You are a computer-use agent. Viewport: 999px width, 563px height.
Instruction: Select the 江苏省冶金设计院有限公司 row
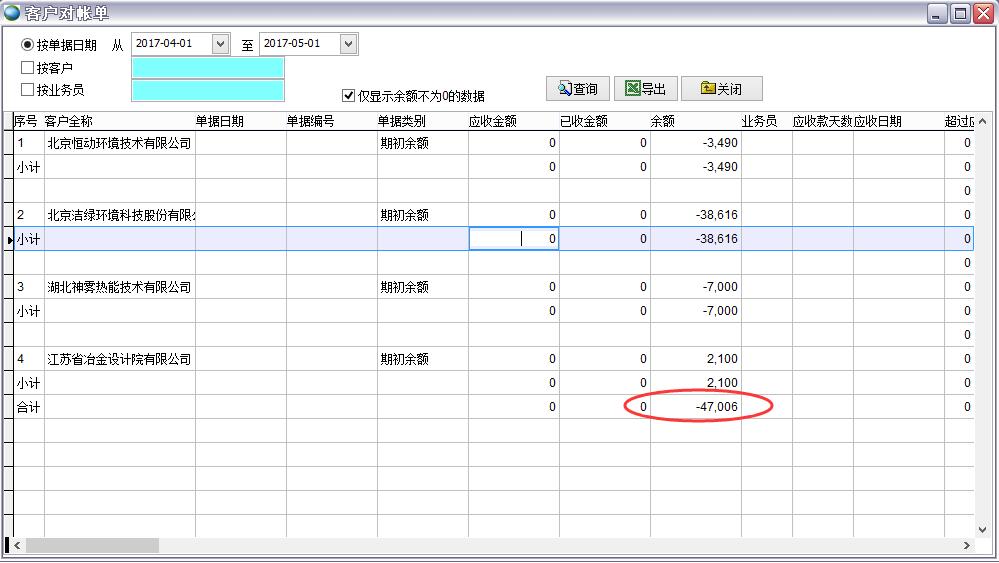tap(118, 359)
